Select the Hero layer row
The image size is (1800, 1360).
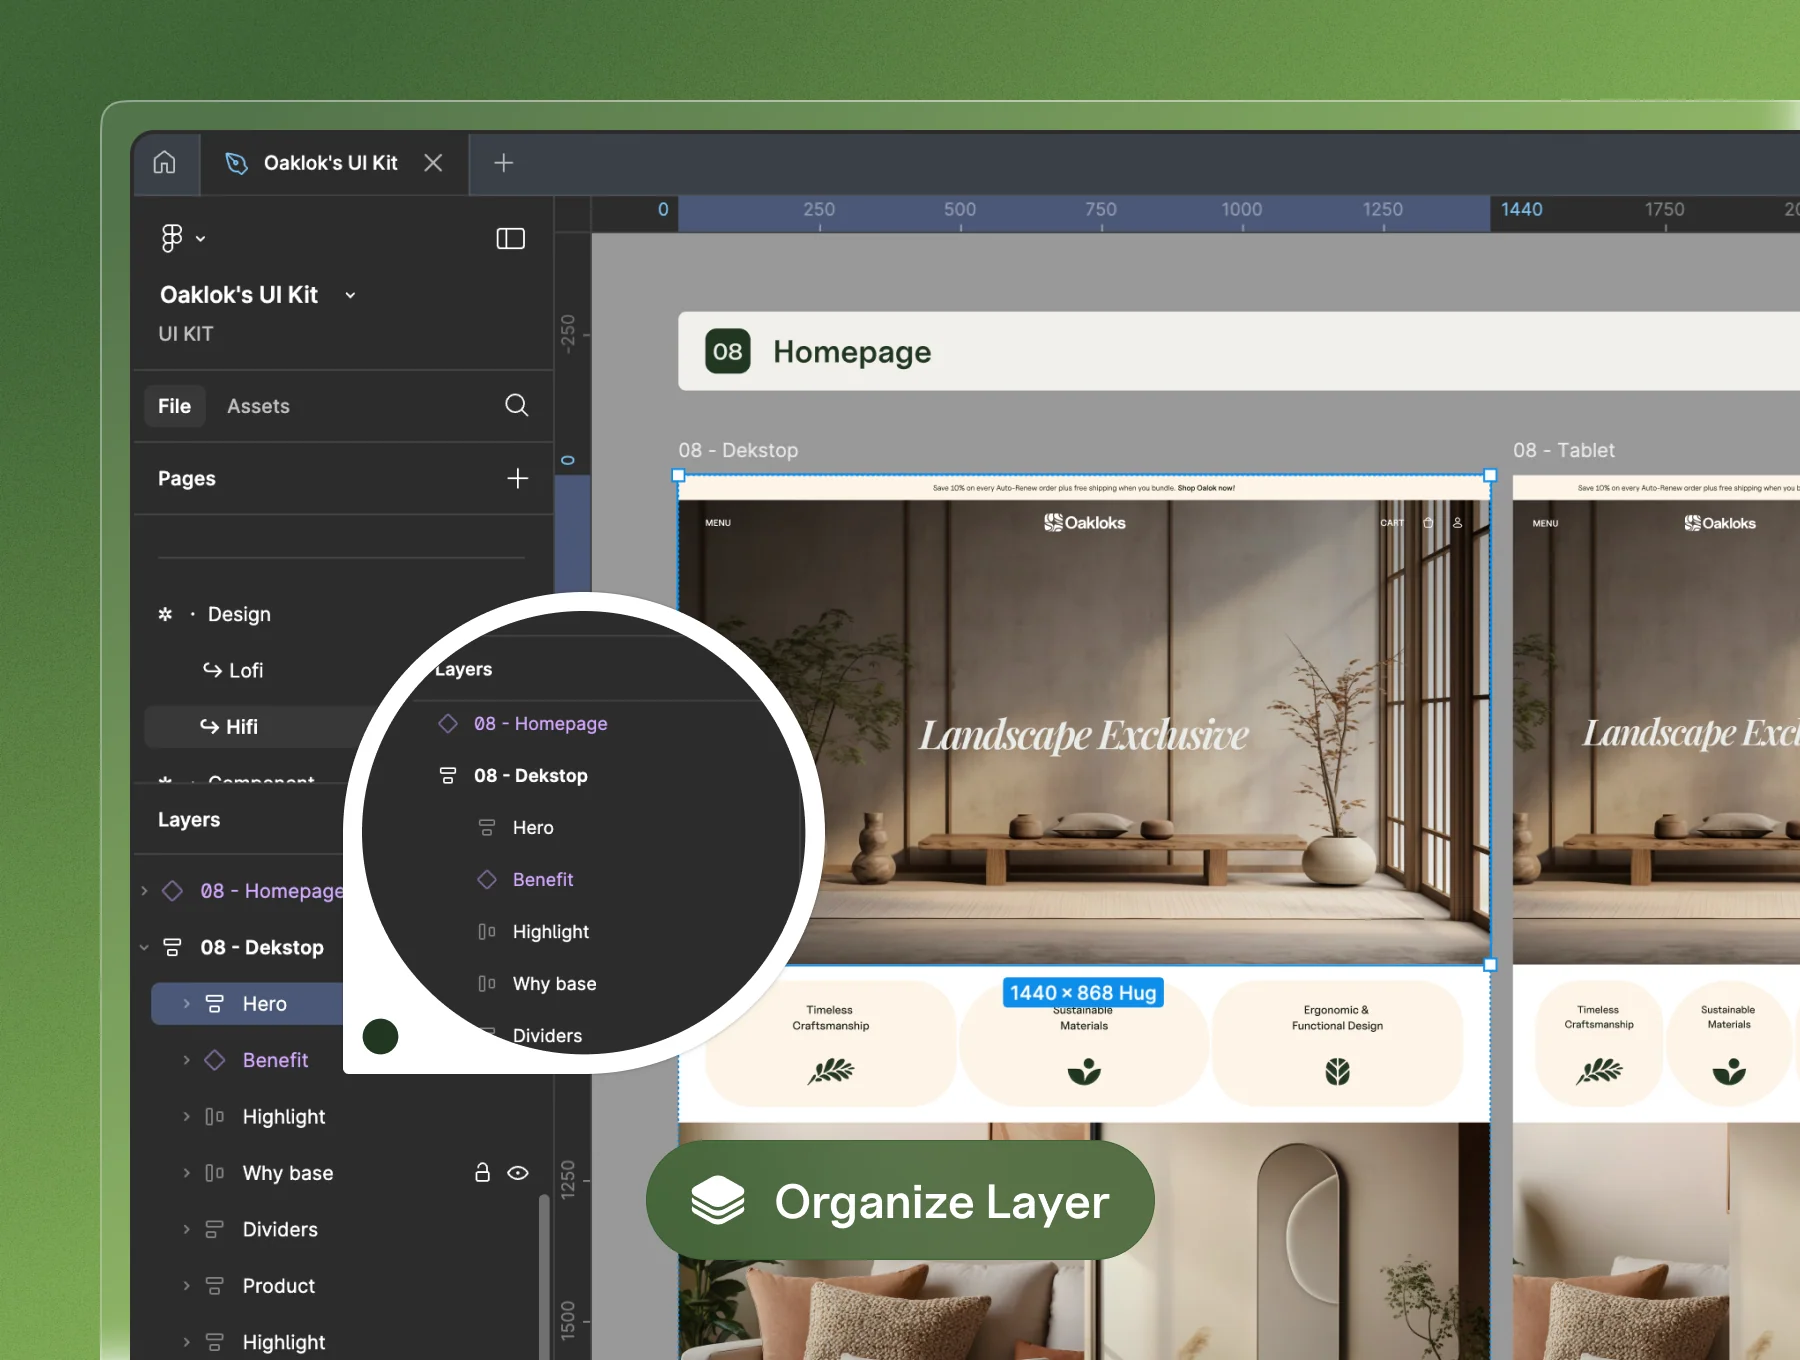click(x=247, y=1003)
